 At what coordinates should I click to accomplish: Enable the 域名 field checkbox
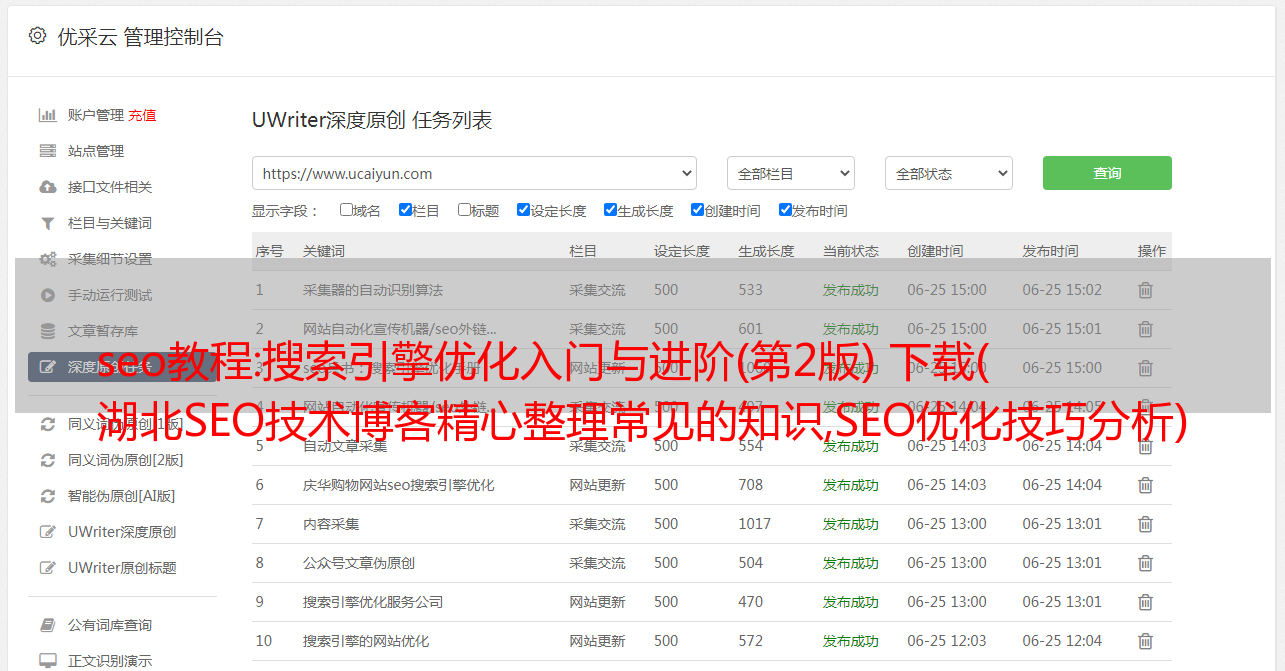pos(346,210)
